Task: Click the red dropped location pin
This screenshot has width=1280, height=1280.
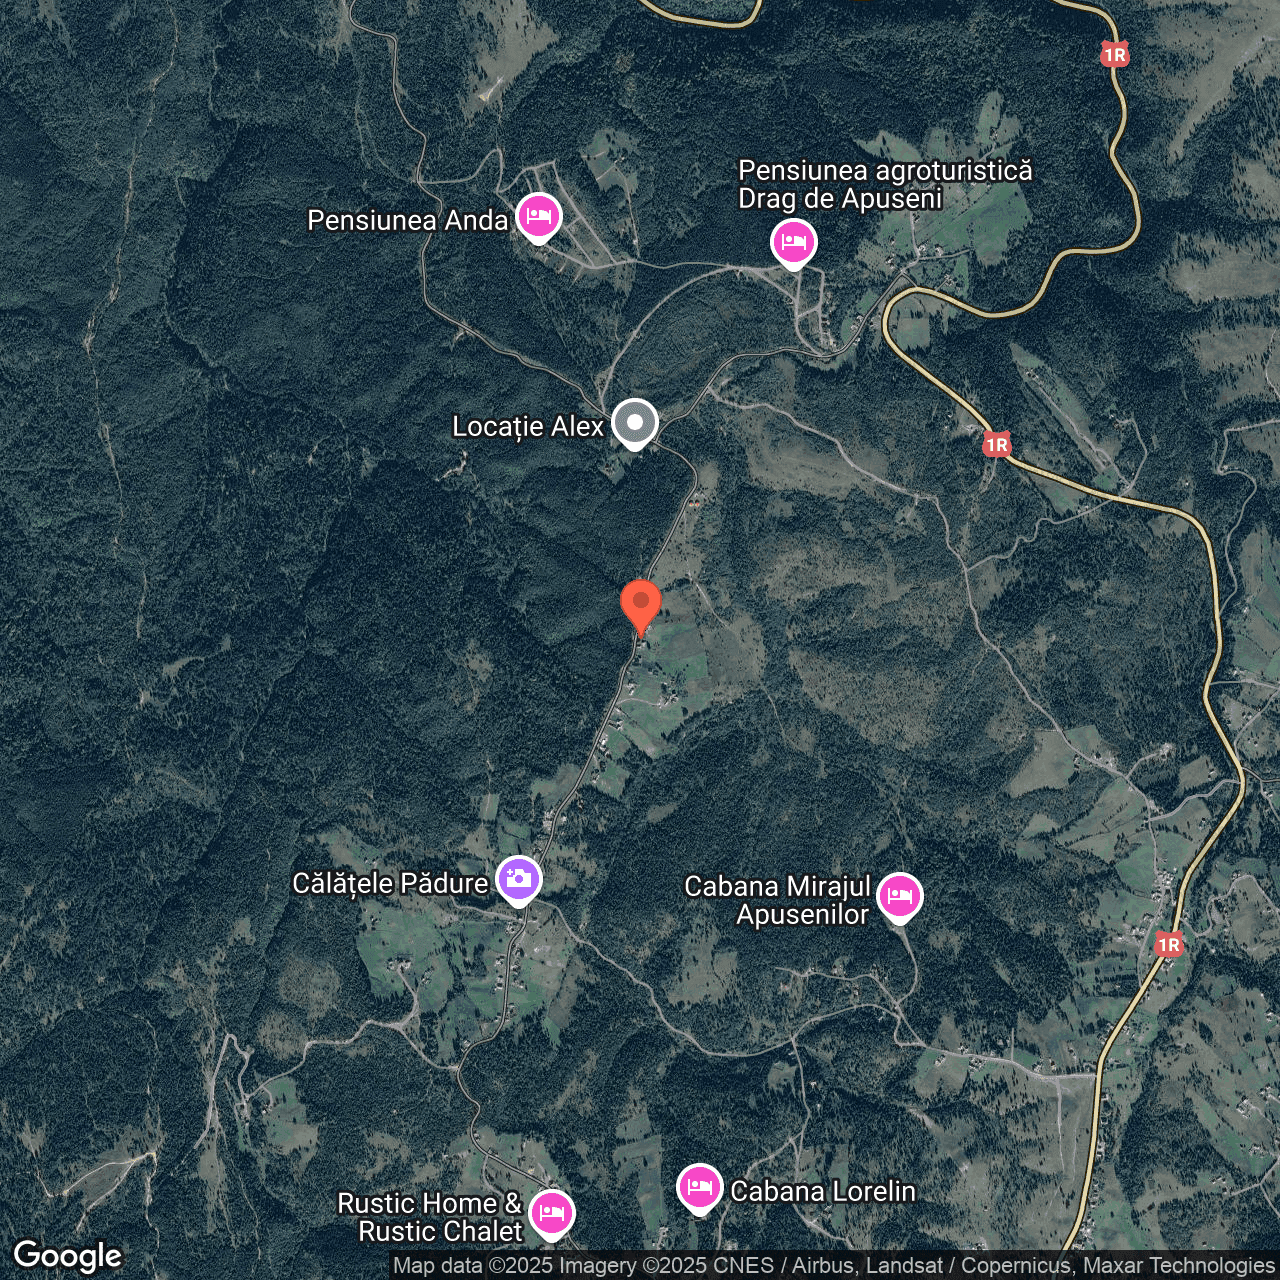Action: [641, 607]
